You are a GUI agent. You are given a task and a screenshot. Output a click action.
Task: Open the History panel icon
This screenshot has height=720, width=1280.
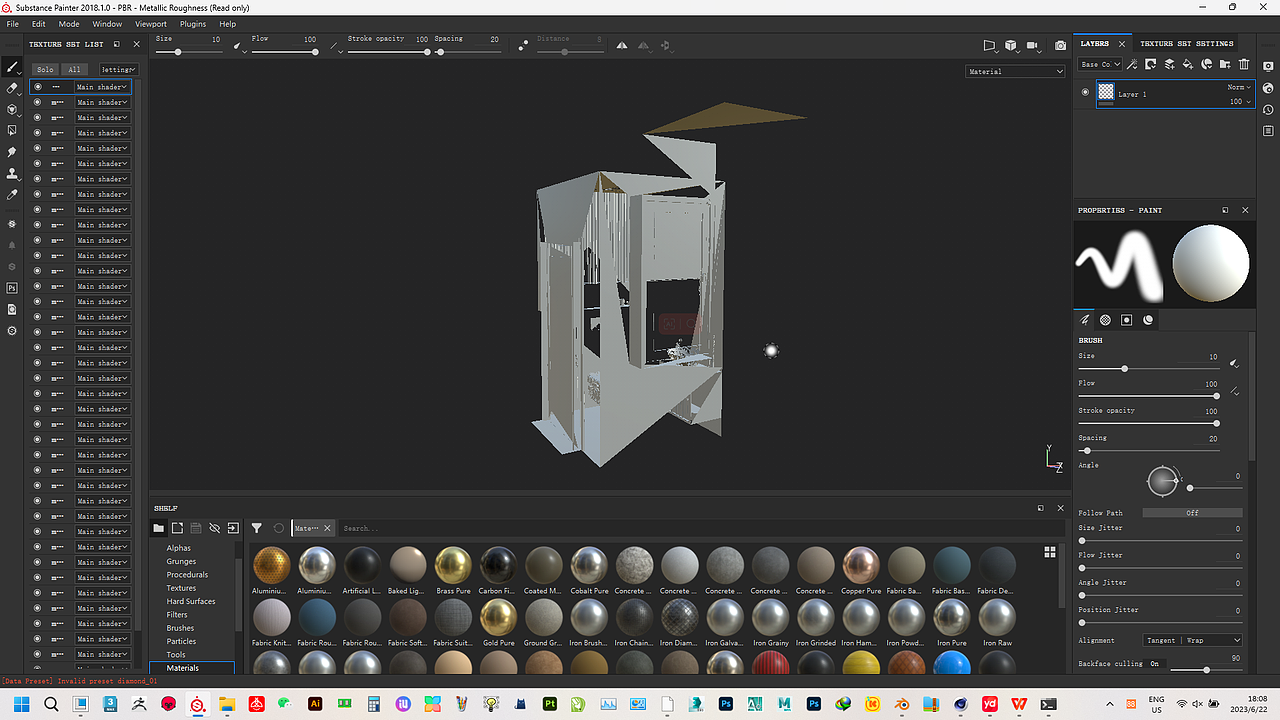(1268, 110)
